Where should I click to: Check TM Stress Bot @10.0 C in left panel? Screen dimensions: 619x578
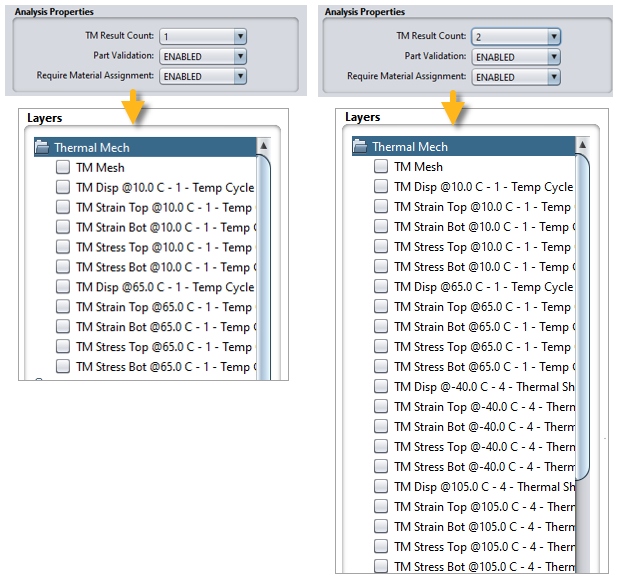coord(63,266)
